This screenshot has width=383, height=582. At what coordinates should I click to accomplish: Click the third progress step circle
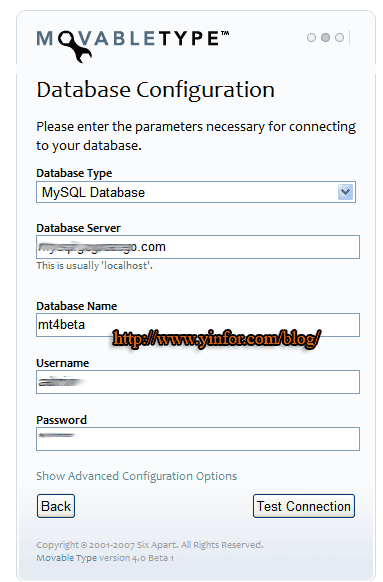click(x=339, y=37)
